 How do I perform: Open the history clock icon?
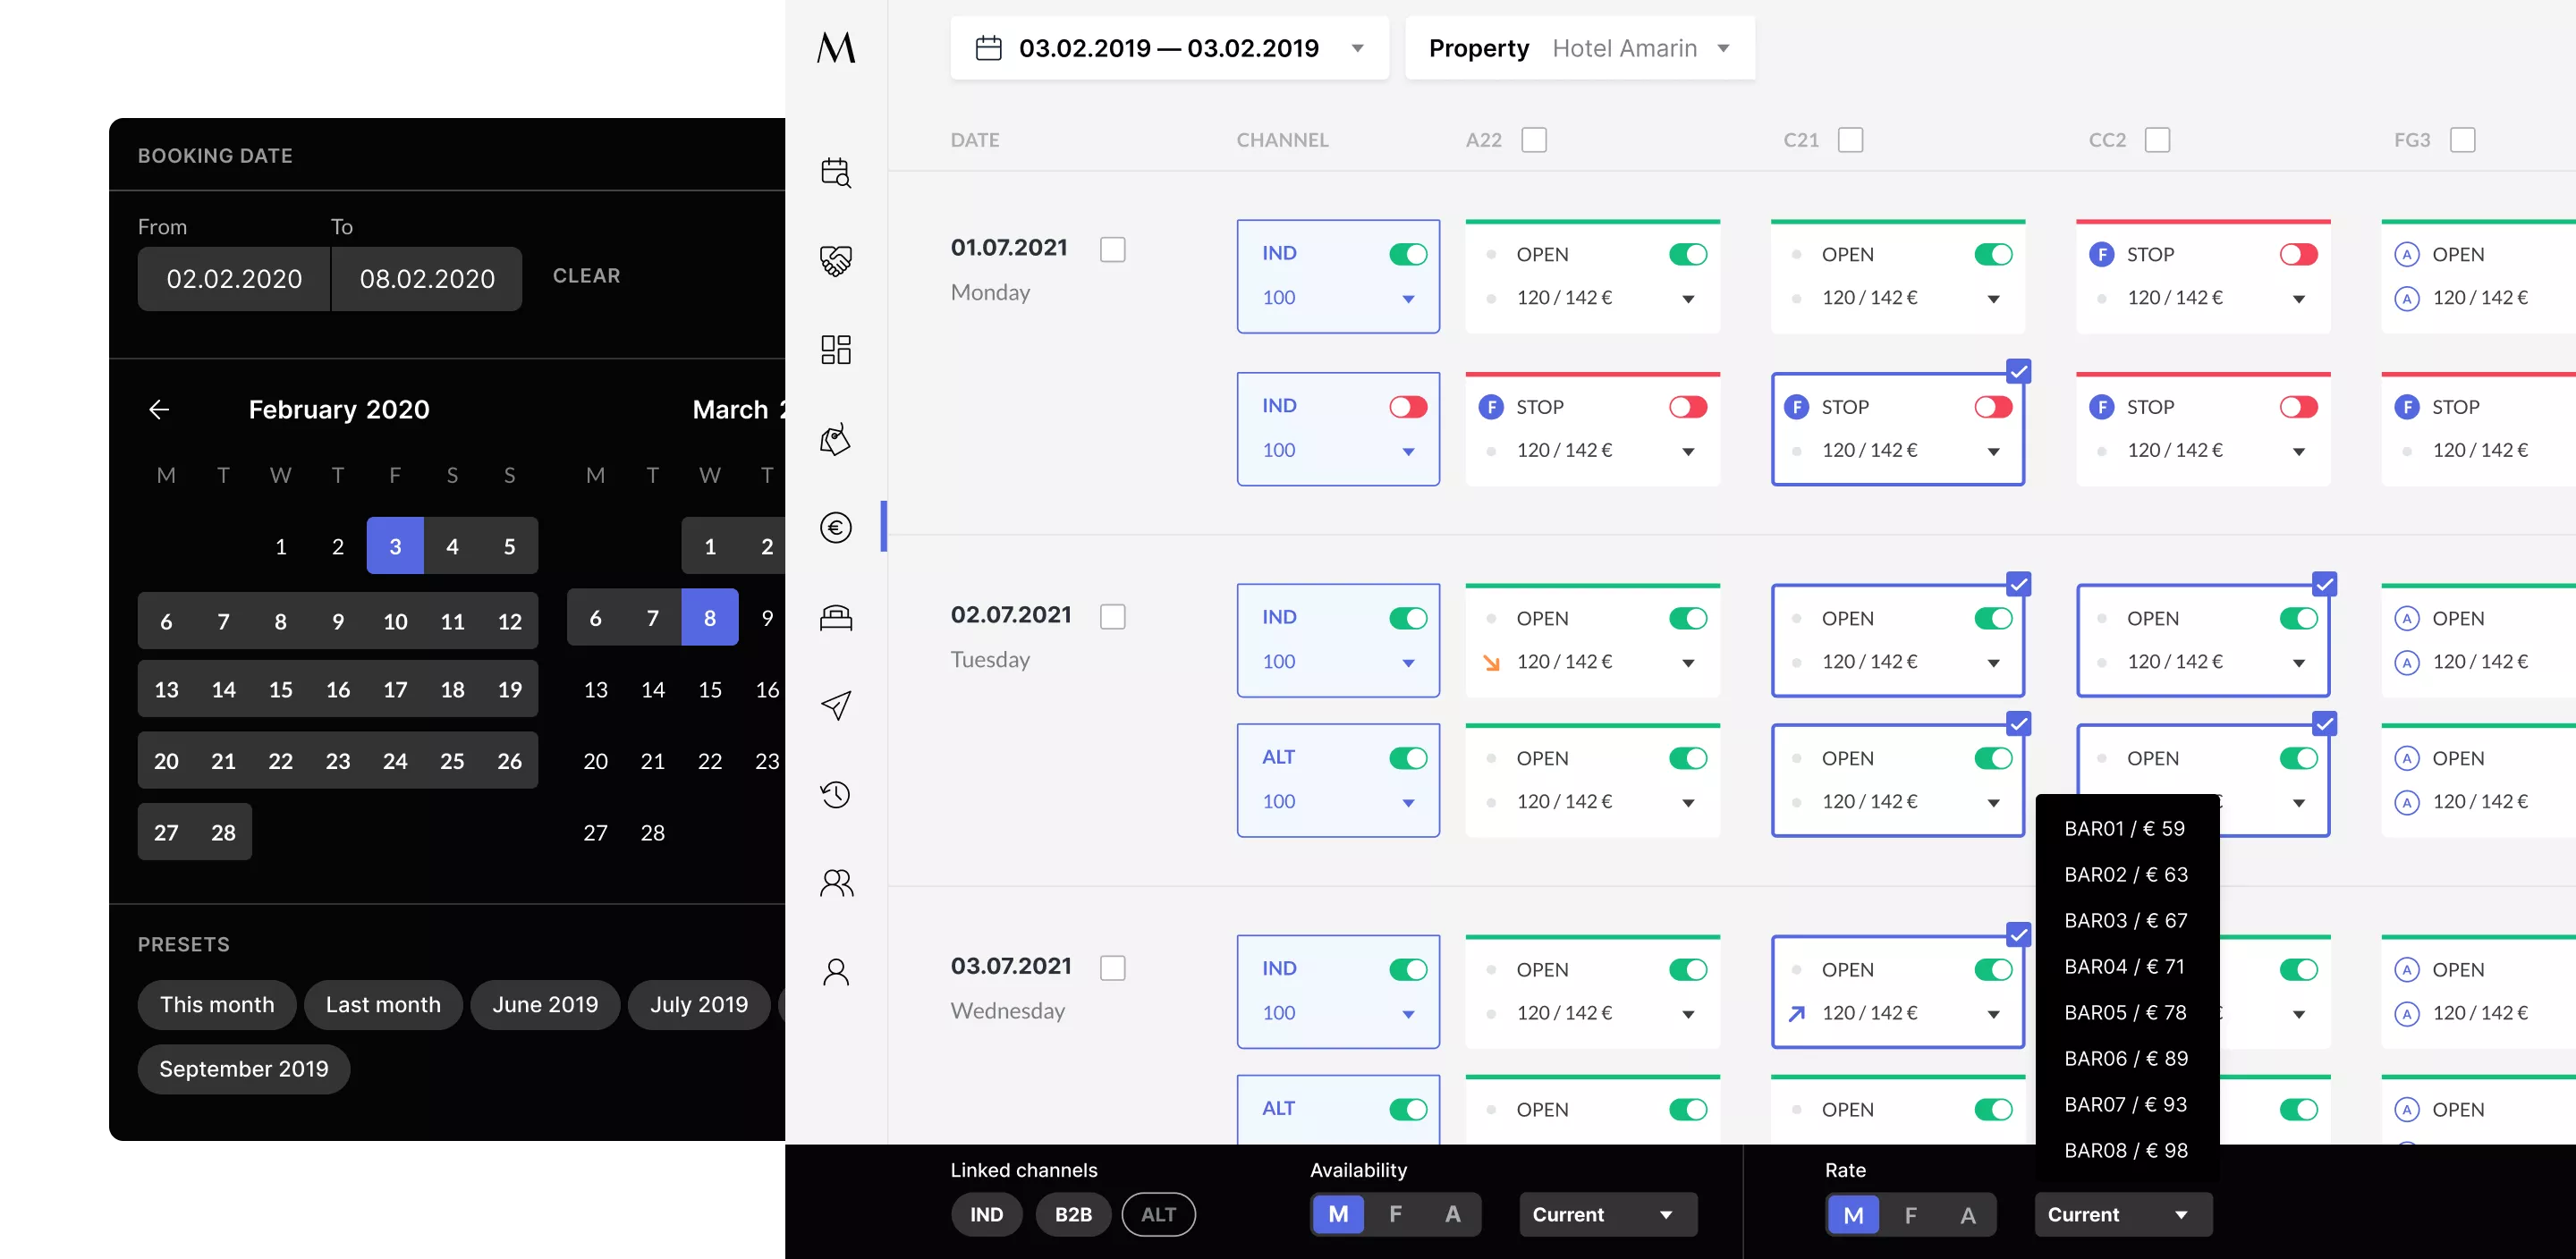[835, 794]
